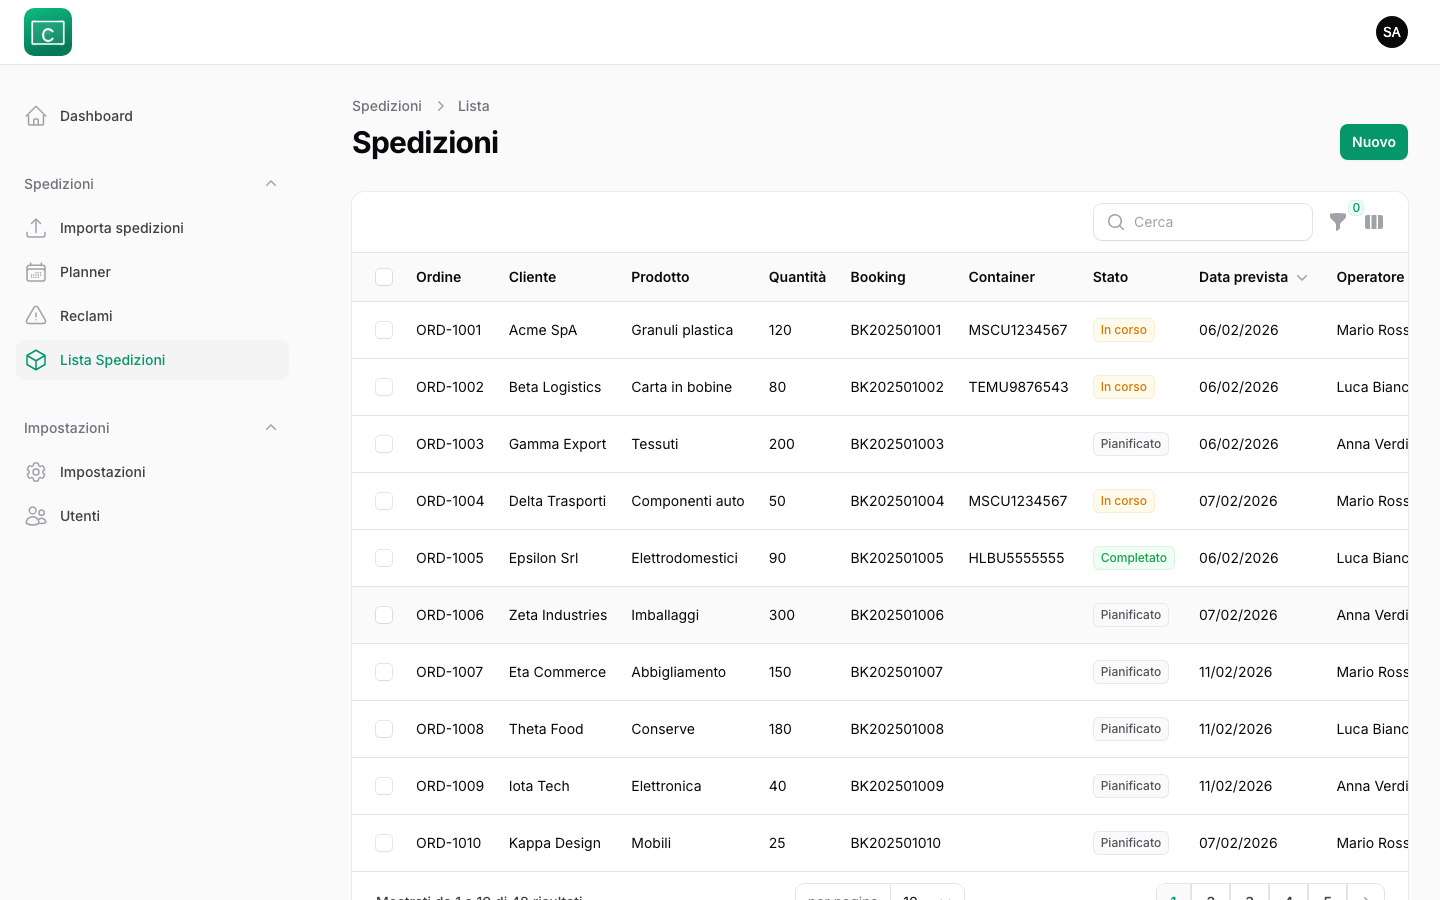1440x900 pixels.
Task: Click the column visibility icon next to filters
Action: click(1374, 222)
